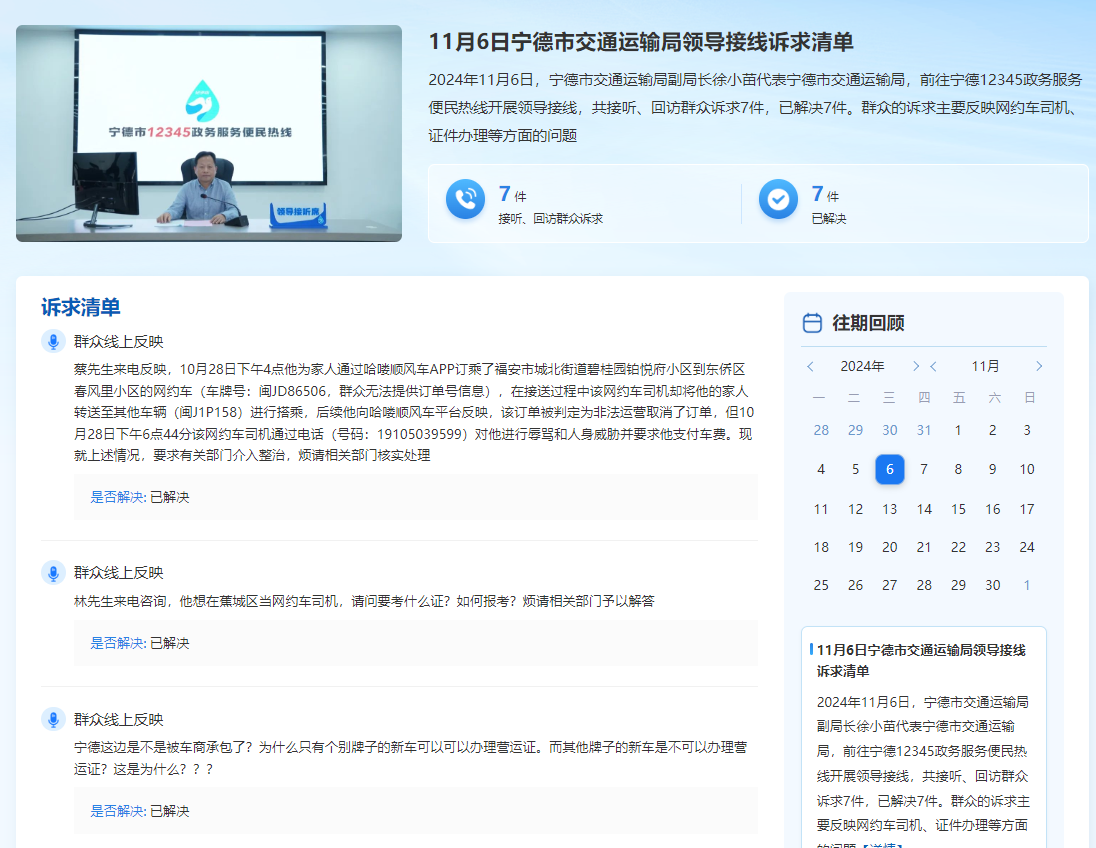Viewport: 1096px width, 848px height.
Task: Click the 群众线上反映 label above 林先生's inquiry
Action: click(x=119, y=573)
